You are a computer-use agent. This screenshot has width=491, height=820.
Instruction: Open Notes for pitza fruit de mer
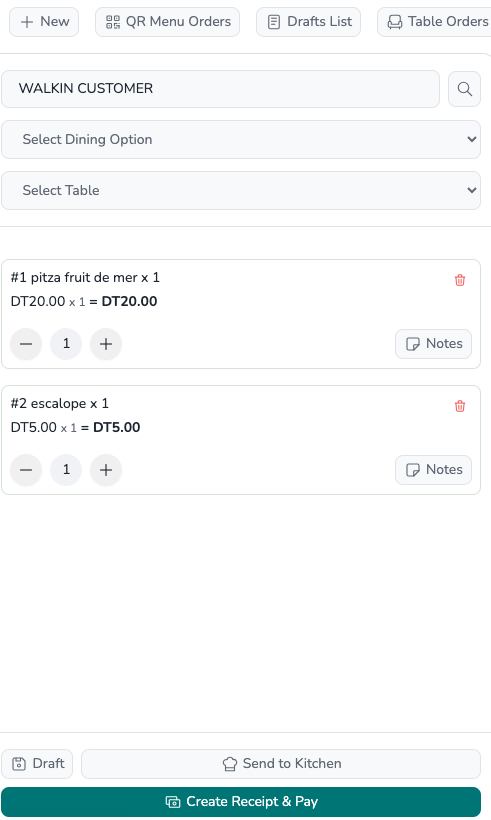[433, 344]
